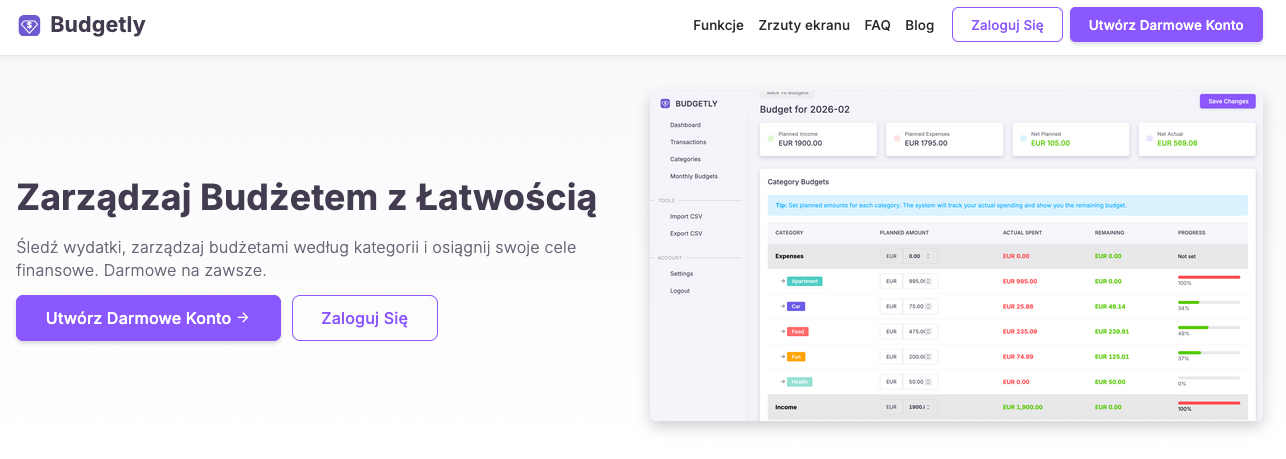The image size is (1286, 459).
Task: Select Import CSV in the preview sidebar
Action: (x=686, y=216)
